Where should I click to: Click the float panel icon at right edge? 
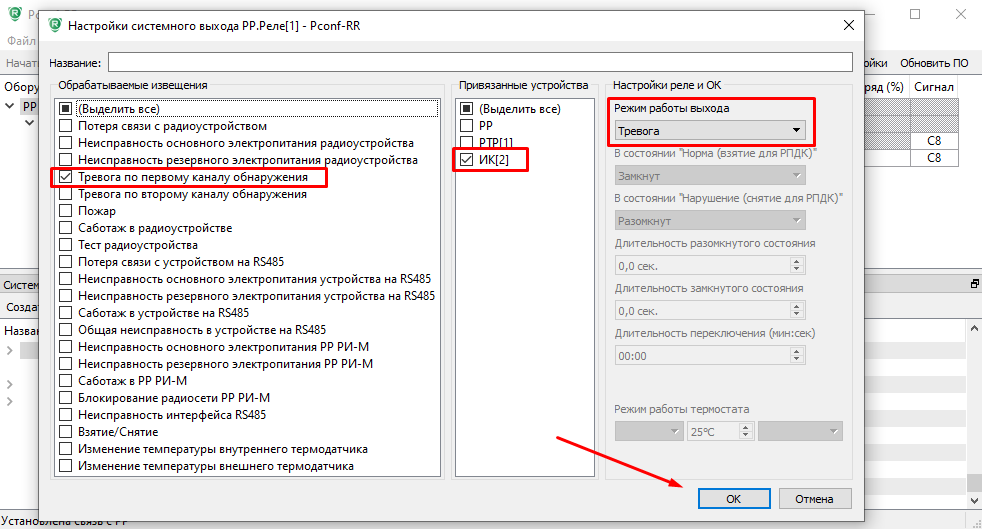coord(974,284)
